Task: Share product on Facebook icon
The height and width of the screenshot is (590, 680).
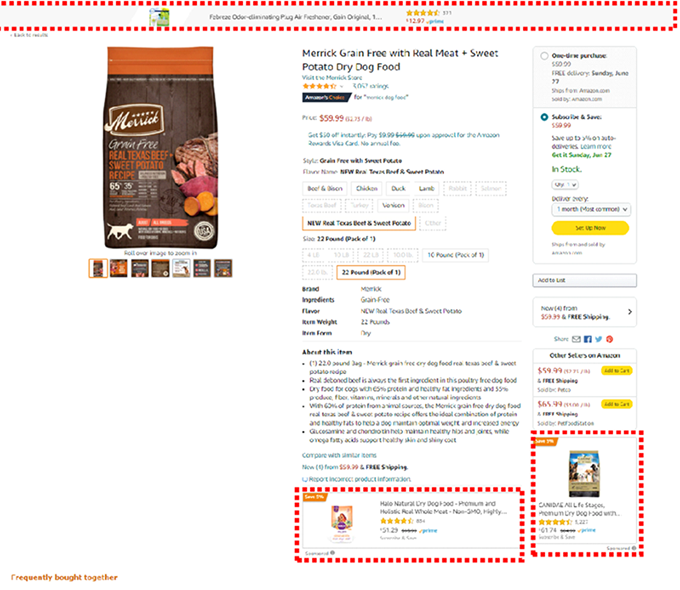Action: 588,339
